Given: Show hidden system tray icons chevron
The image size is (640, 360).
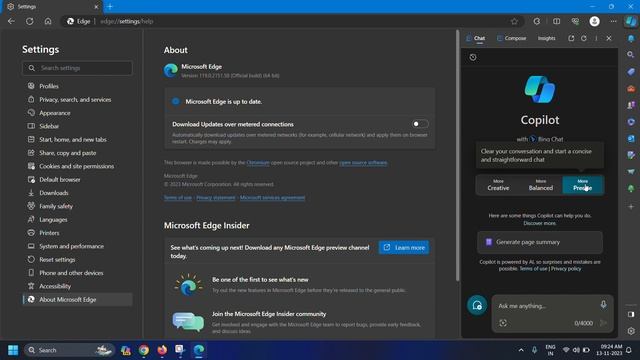Looking at the screenshot, I should tap(521, 350).
